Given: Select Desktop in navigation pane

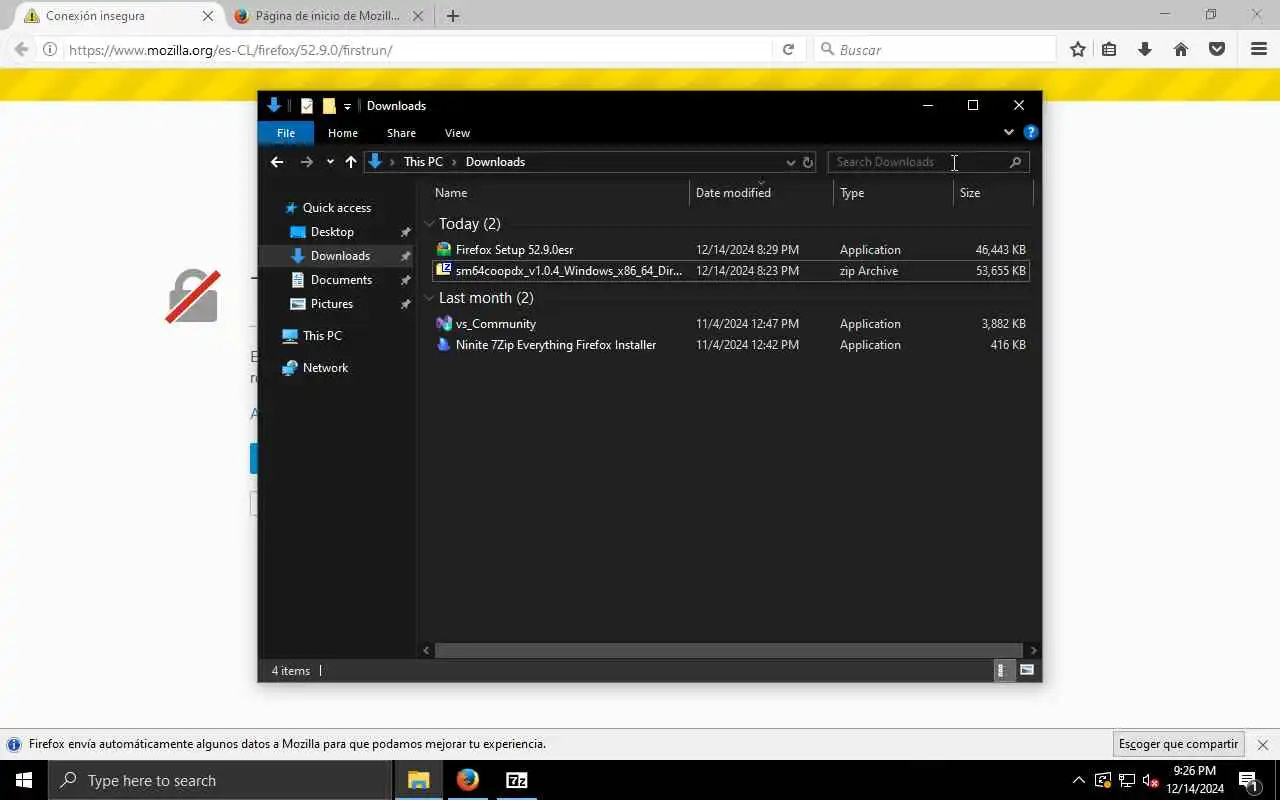Looking at the screenshot, I should pos(332,232).
